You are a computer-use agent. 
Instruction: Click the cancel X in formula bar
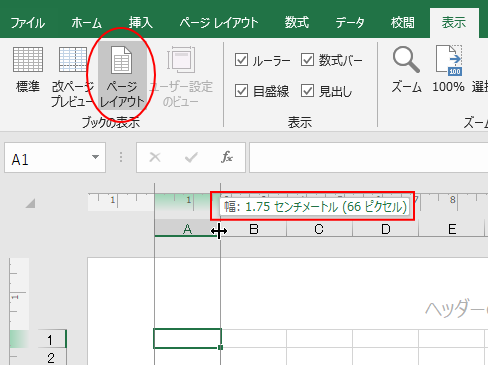click(x=155, y=157)
